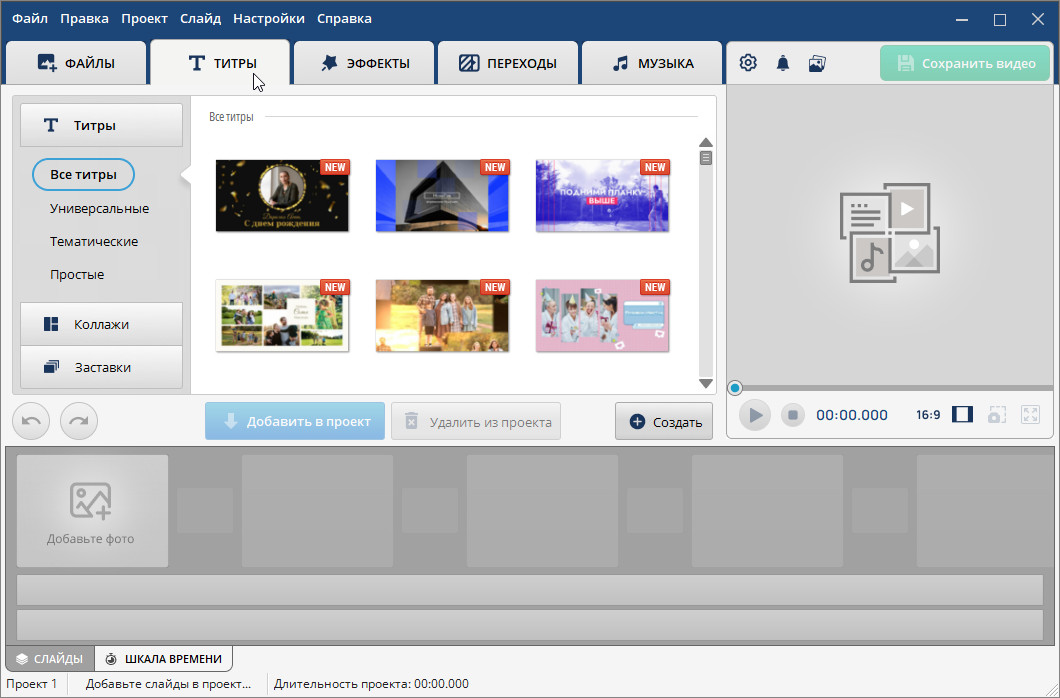Click the snapshot camera icon in player

point(996,415)
